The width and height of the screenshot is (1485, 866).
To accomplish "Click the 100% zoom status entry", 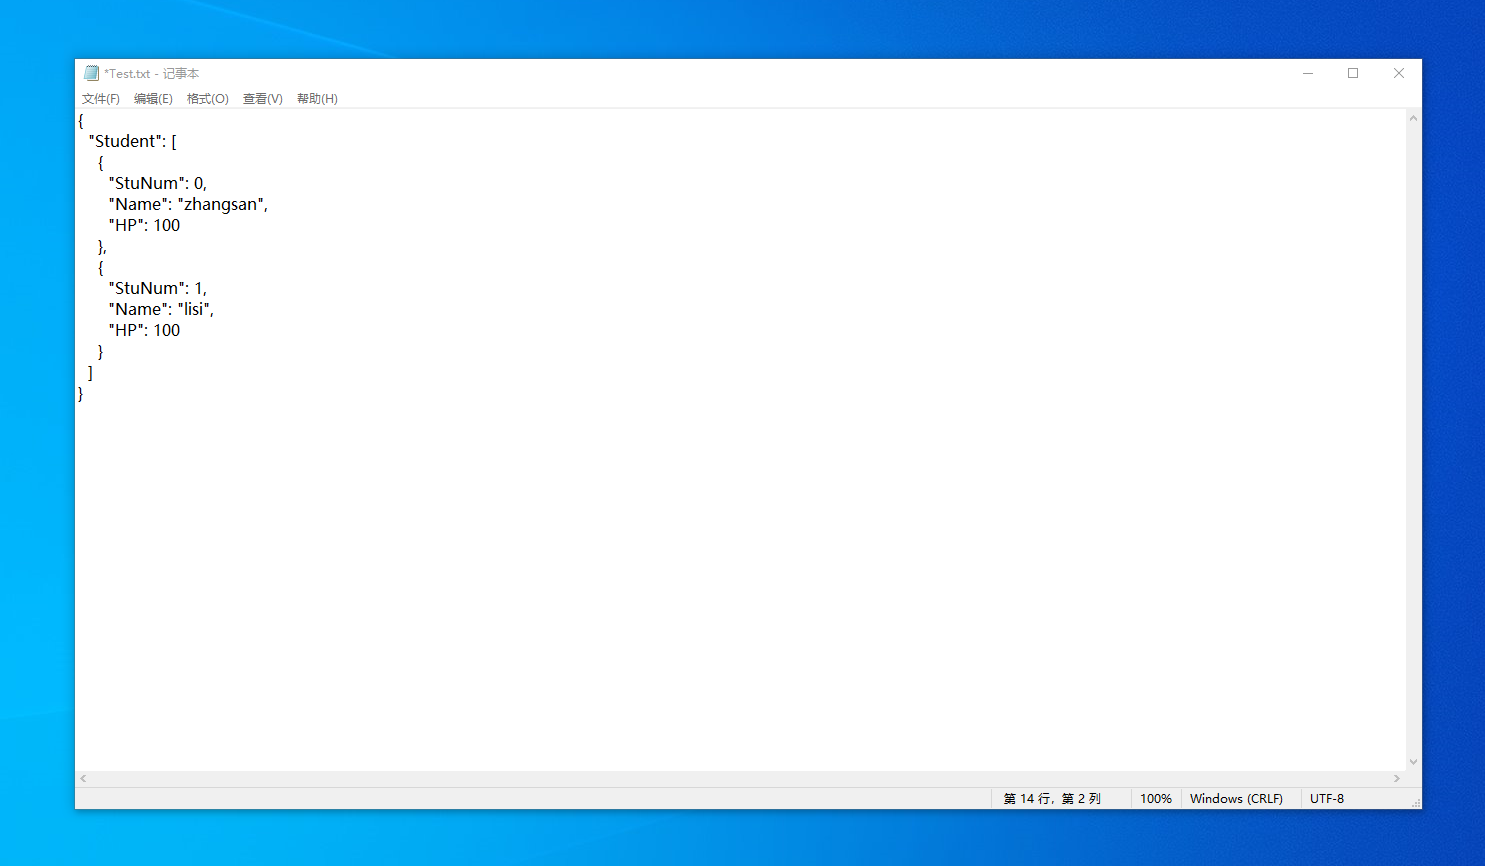I will point(1156,798).
